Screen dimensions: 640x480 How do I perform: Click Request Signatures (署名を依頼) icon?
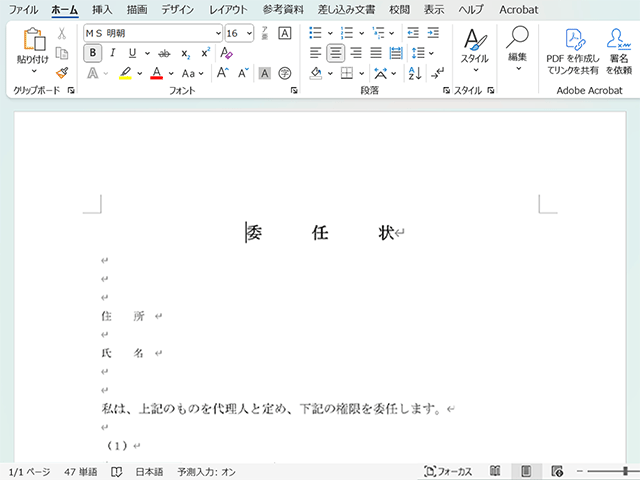click(x=619, y=51)
